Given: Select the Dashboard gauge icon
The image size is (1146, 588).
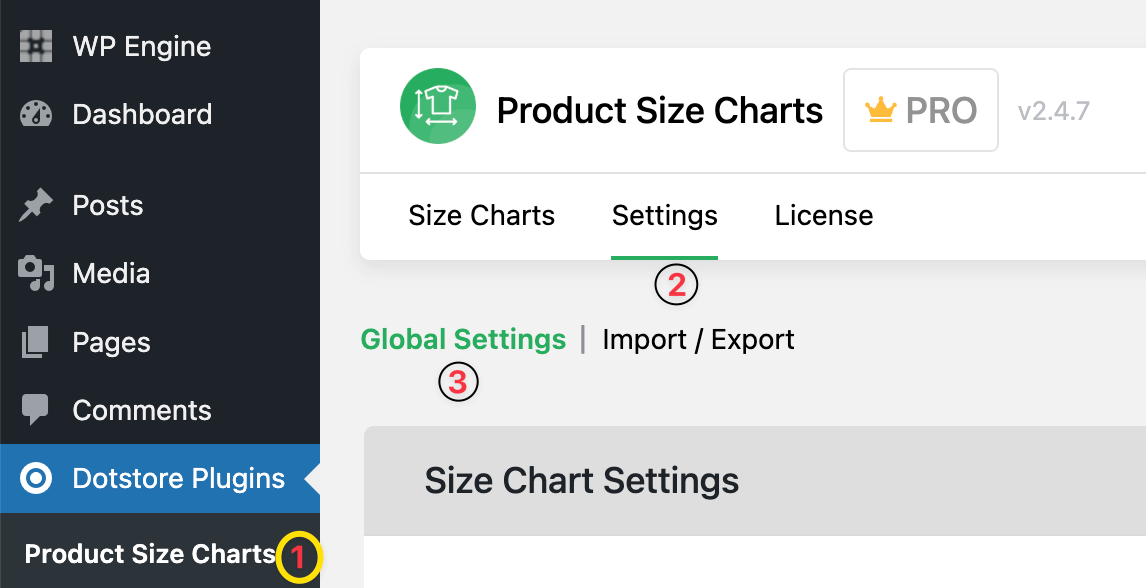Looking at the screenshot, I should pos(36,114).
